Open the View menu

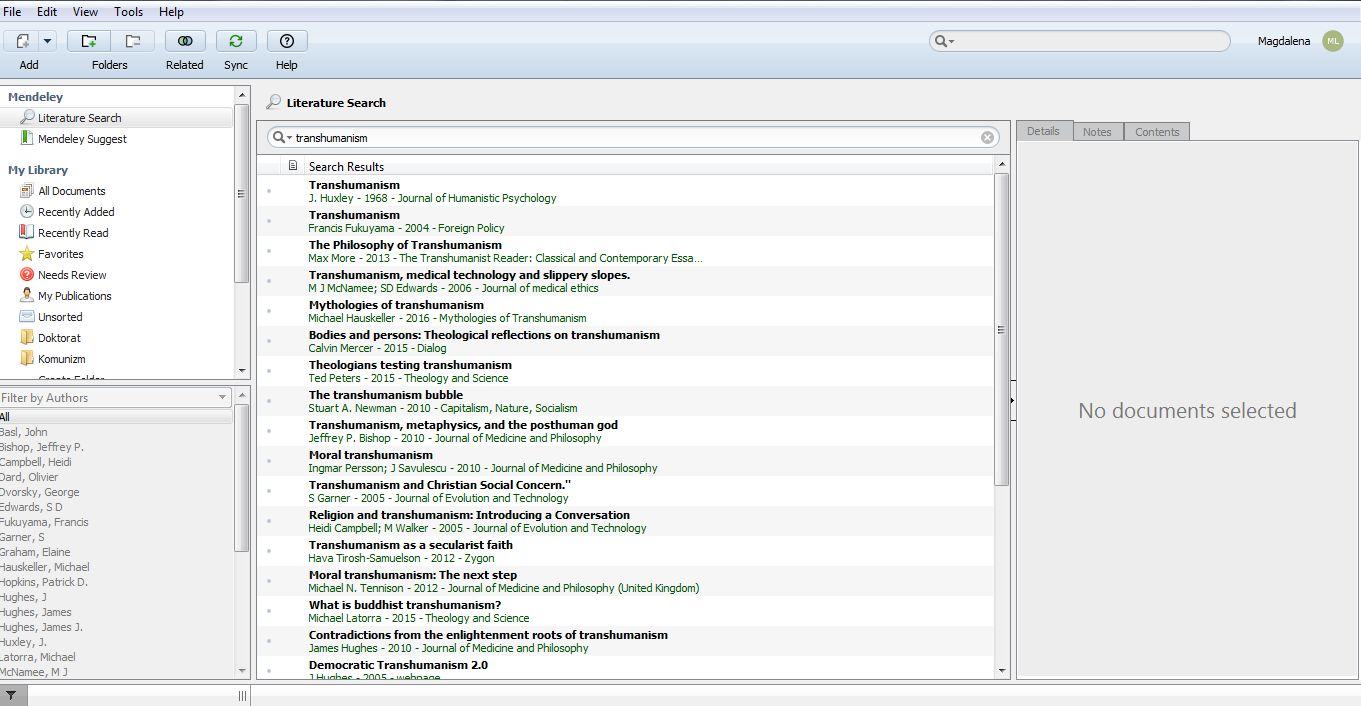[86, 12]
